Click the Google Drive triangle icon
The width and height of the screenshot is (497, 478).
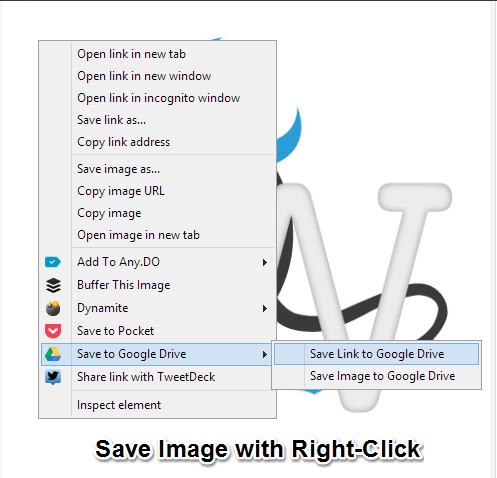tap(53, 354)
